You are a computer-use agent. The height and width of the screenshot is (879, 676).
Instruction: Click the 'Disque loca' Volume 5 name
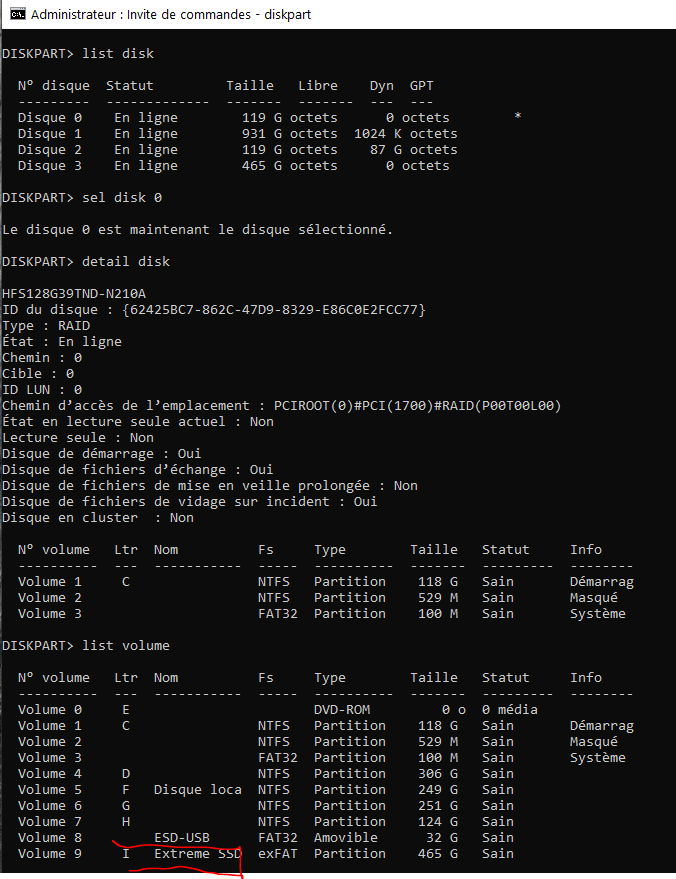click(198, 790)
